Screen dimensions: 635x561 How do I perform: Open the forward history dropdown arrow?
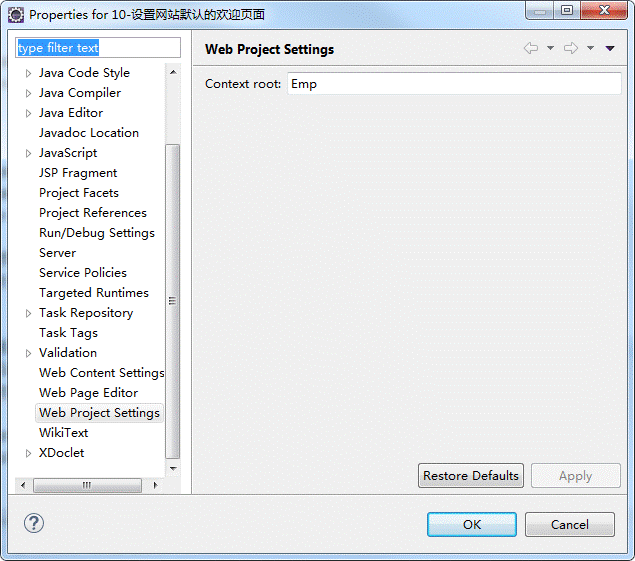click(x=590, y=48)
